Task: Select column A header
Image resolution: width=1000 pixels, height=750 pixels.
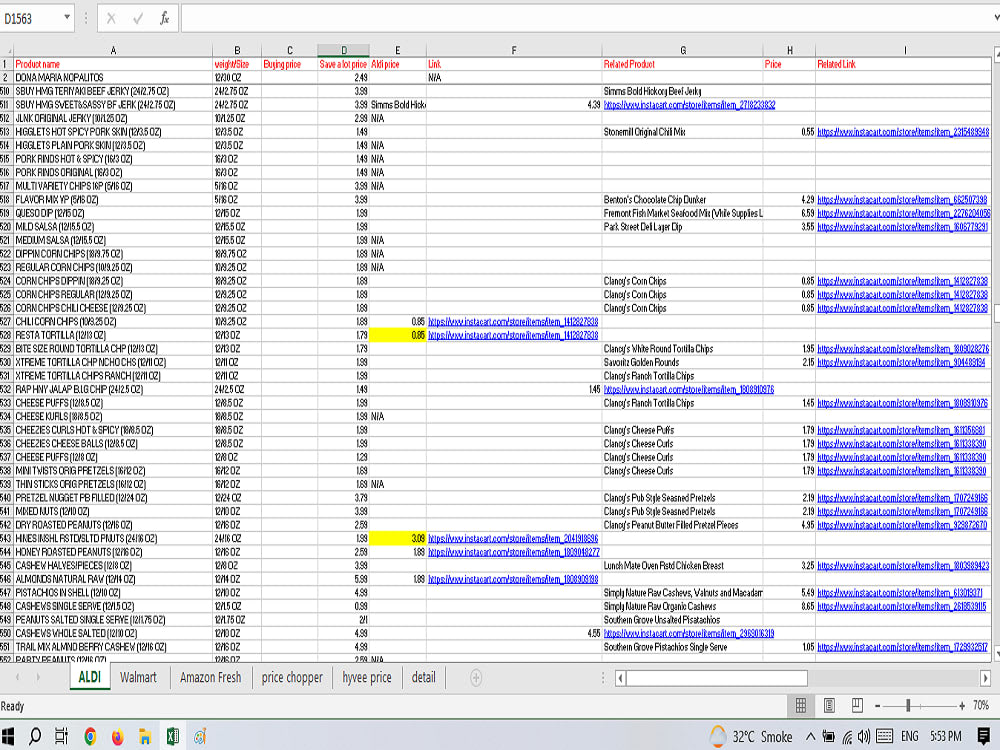Action: (113, 50)
